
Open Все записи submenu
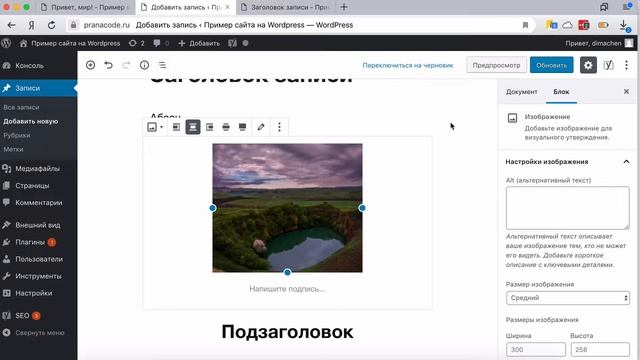pyautogui.click(x=21, y=107)
